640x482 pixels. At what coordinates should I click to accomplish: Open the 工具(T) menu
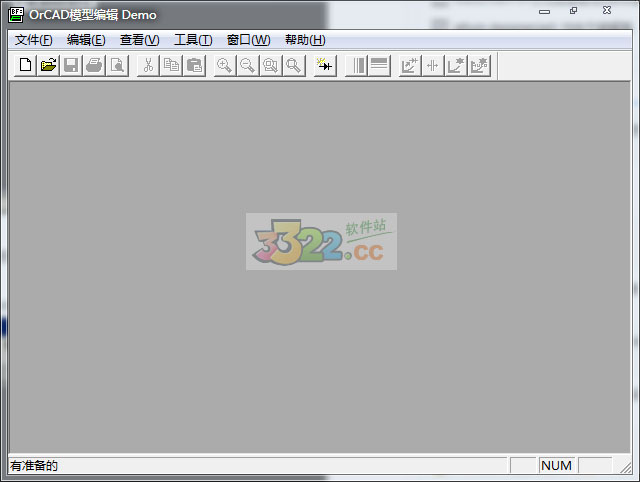coord(193,40)
